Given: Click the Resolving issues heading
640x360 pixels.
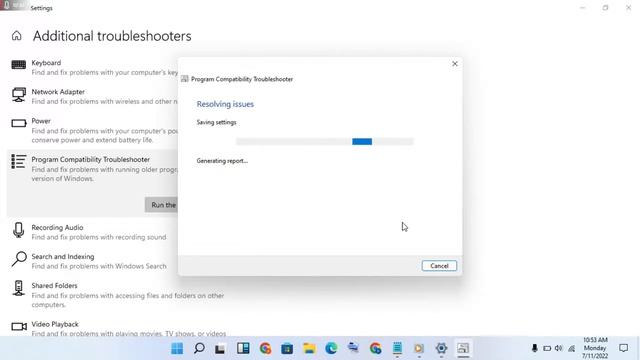Looking at the screenshot, I should (225, 104).
